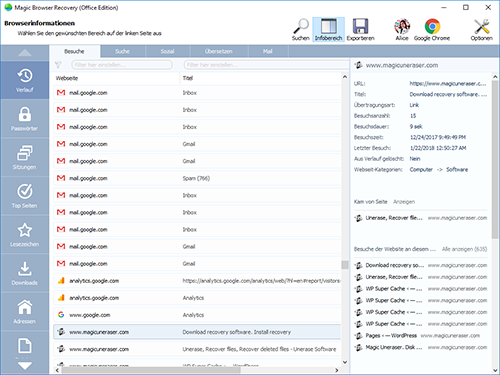
Task: Open the Adressen sidebar section
Action: click(25, 312)
